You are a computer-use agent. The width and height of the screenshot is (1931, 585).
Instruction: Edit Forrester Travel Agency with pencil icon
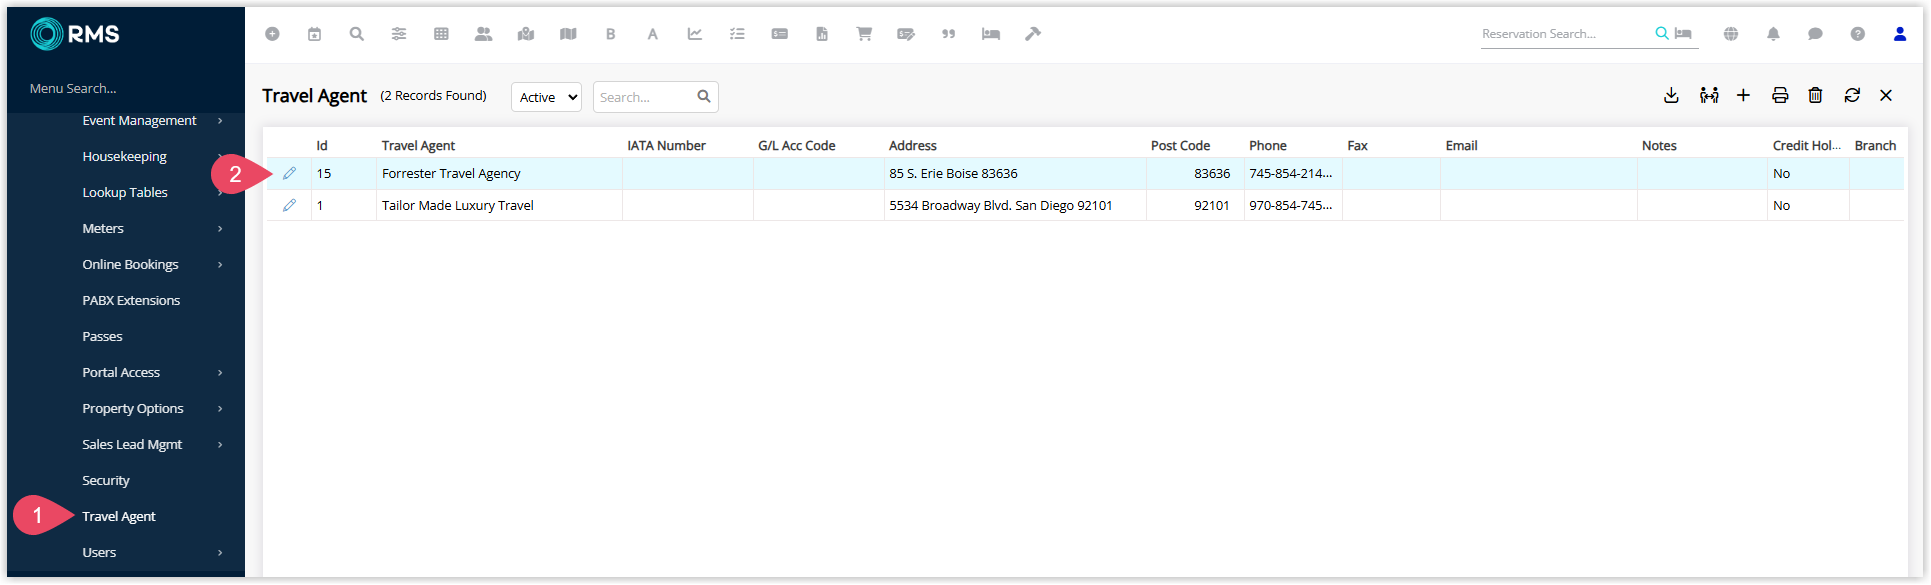point(289,173)
